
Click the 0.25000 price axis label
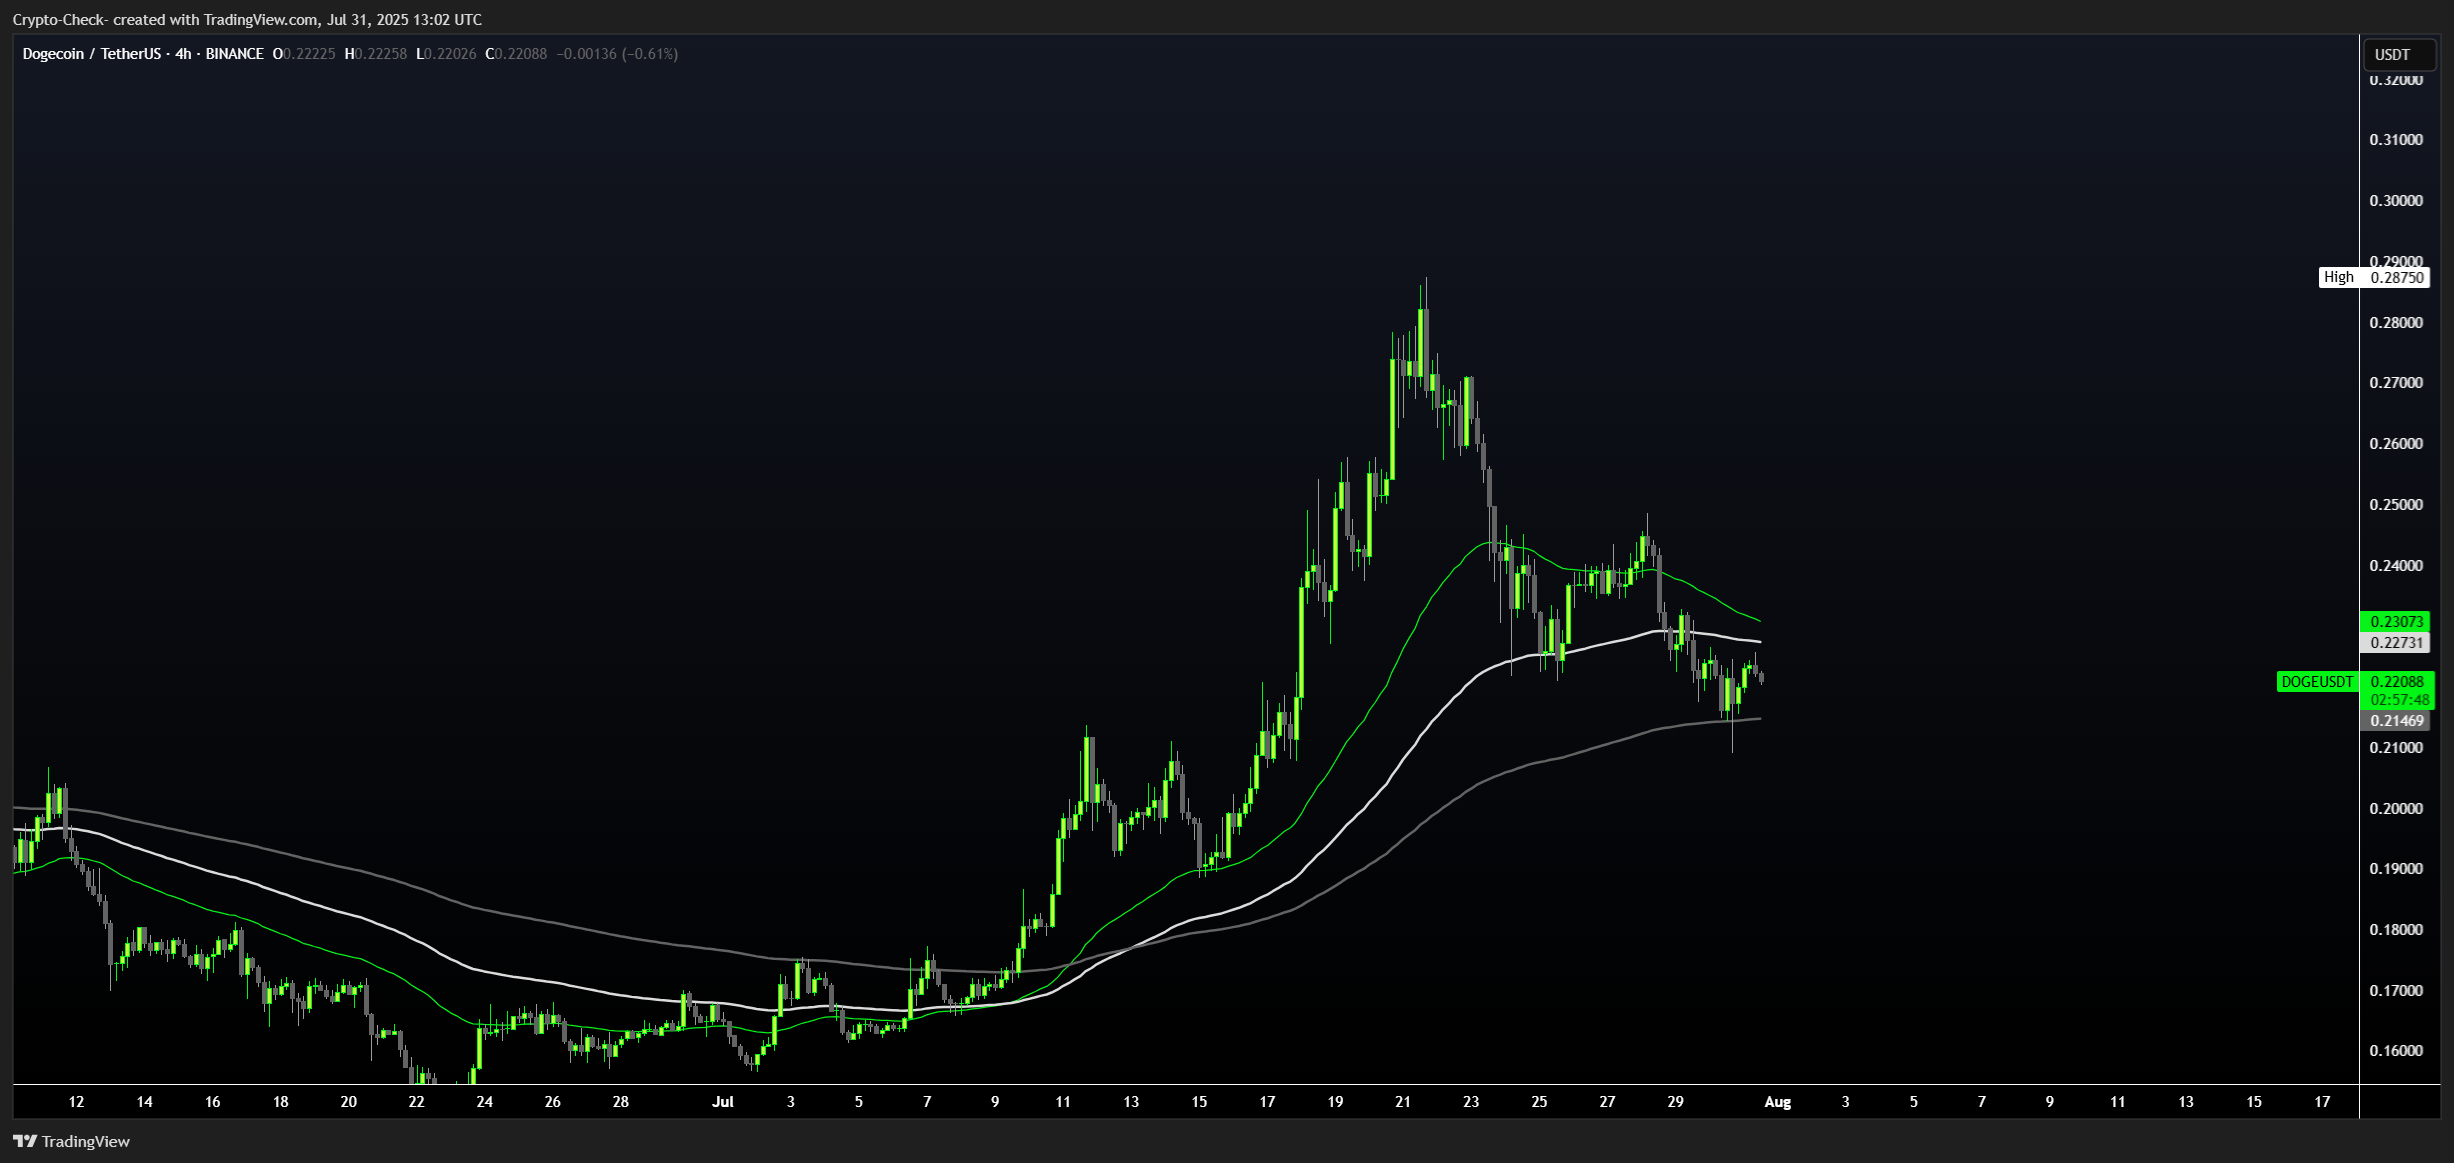(2396, 504)
